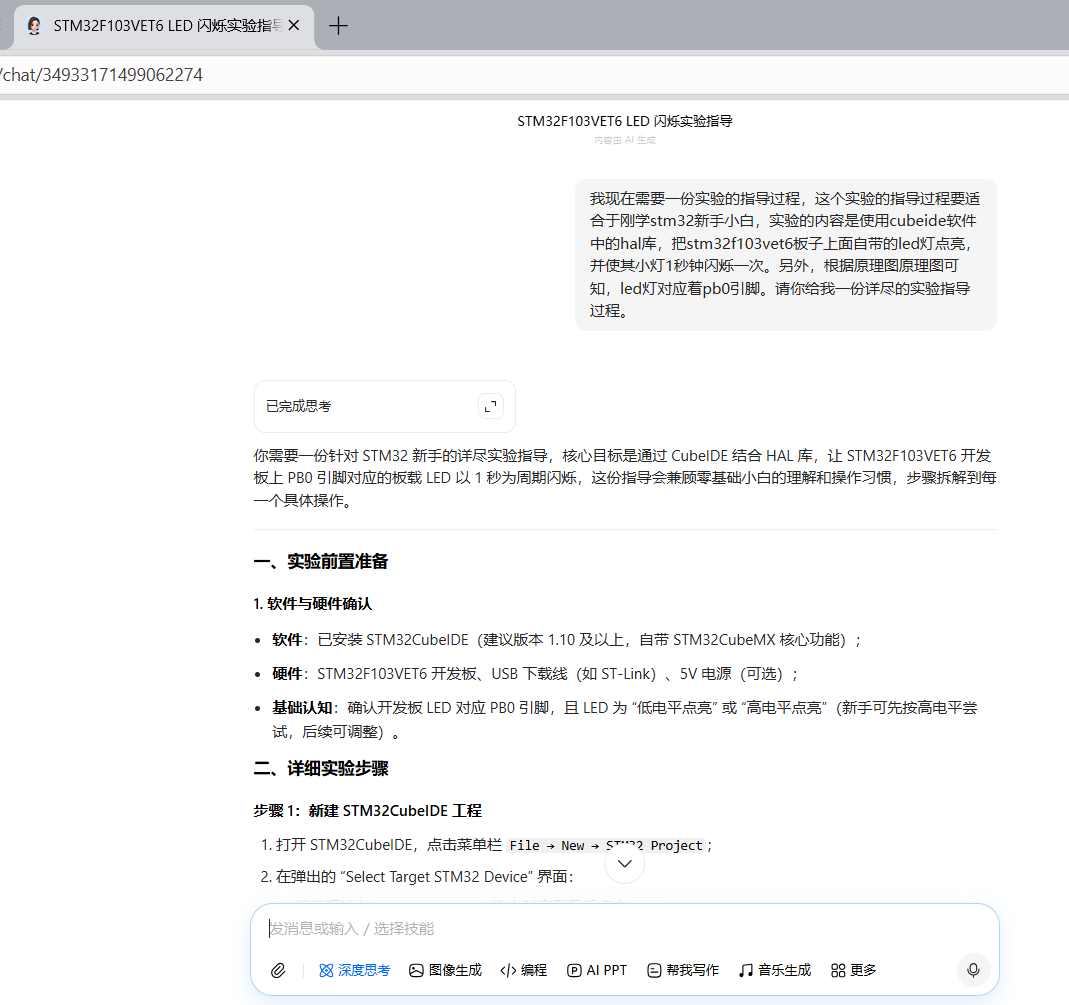Click the message input field

click(624, 929)
